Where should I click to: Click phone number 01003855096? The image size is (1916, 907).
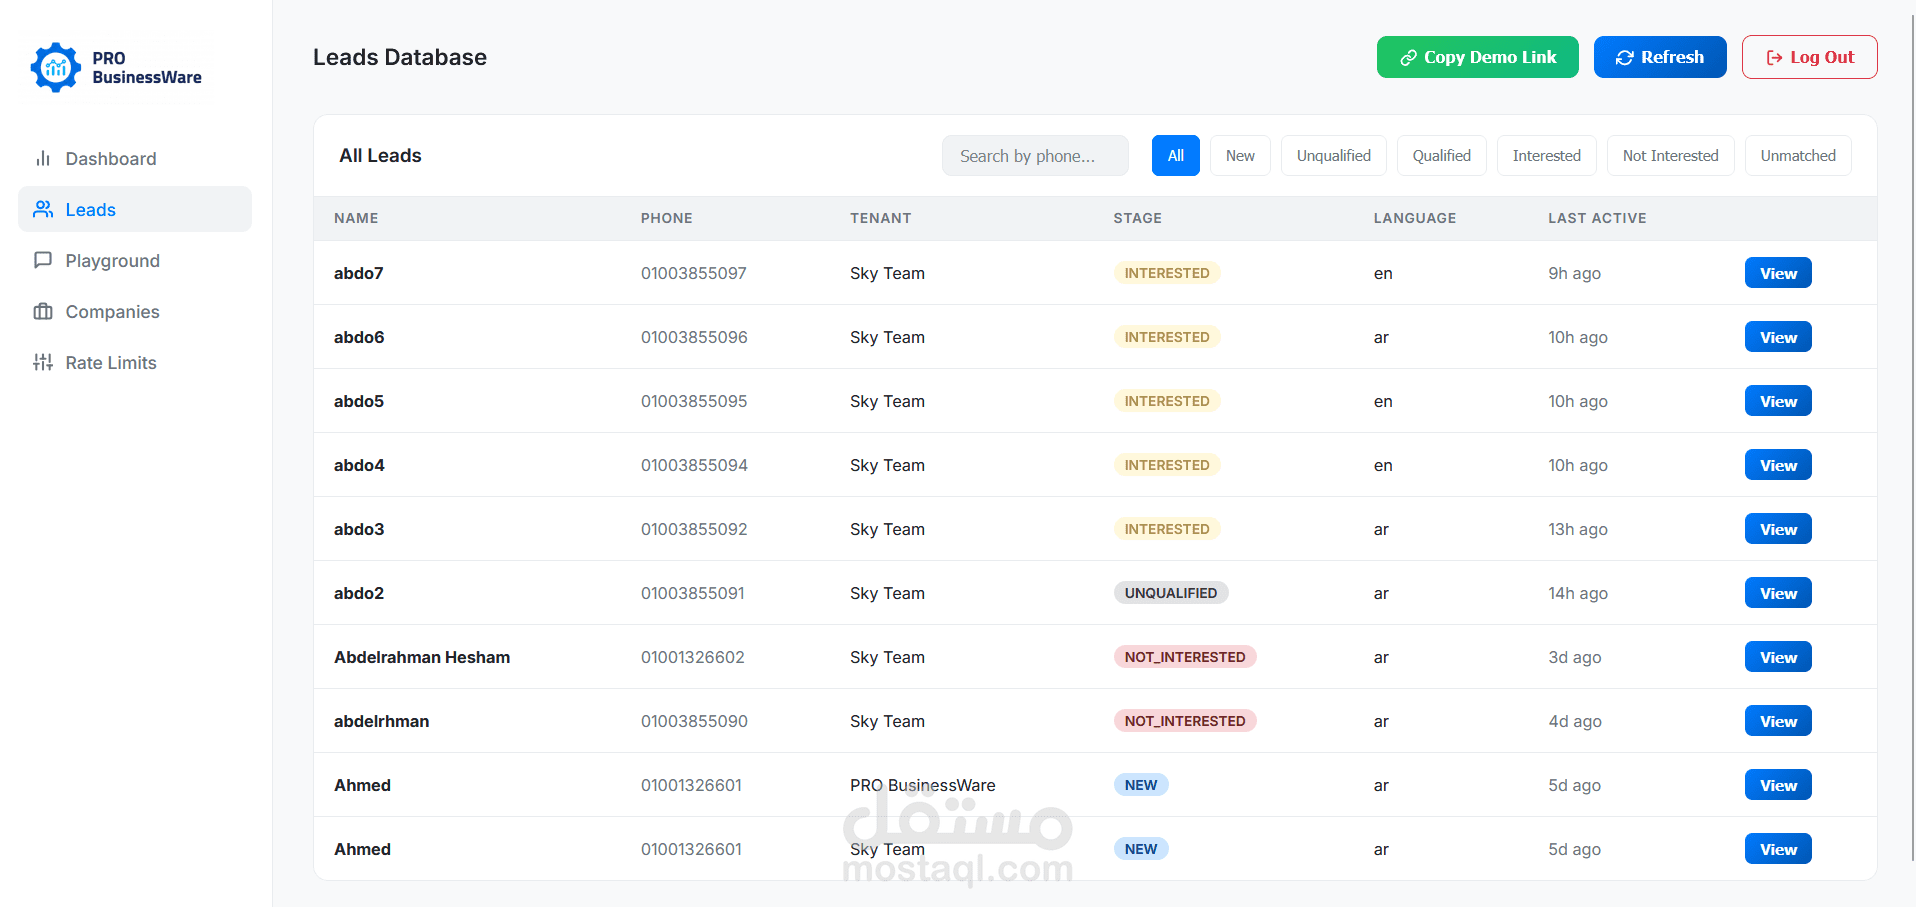click(x=694, y=337)
